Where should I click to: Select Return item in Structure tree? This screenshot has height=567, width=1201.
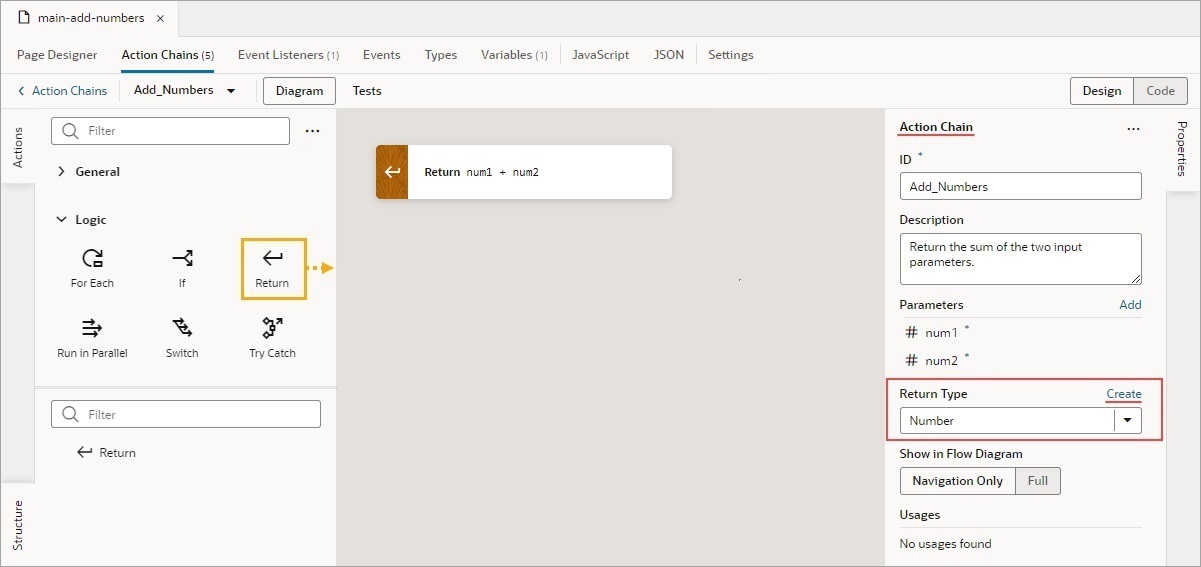tap(107, 453)
